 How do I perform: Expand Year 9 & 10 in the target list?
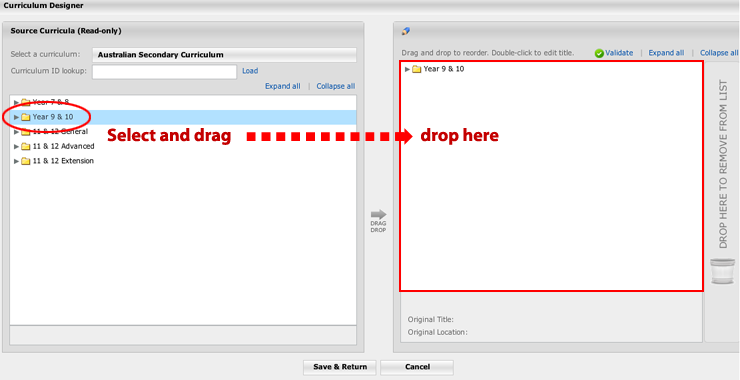[407, 69]
